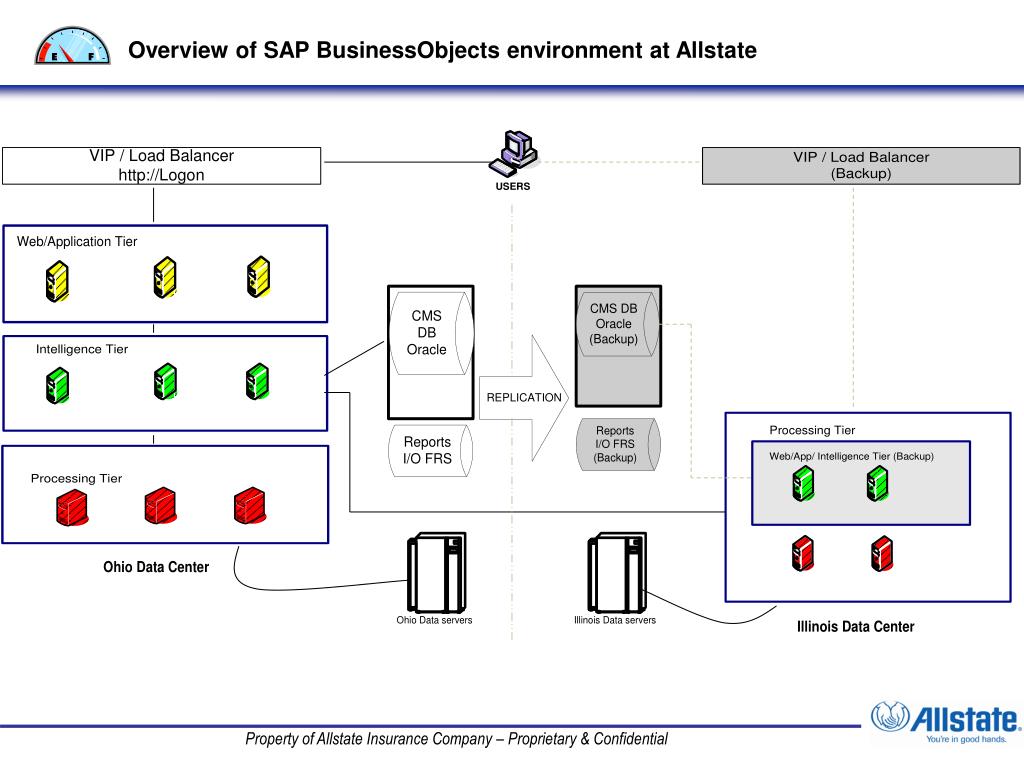Click the first yellow Web/Application Tier server

57,281
